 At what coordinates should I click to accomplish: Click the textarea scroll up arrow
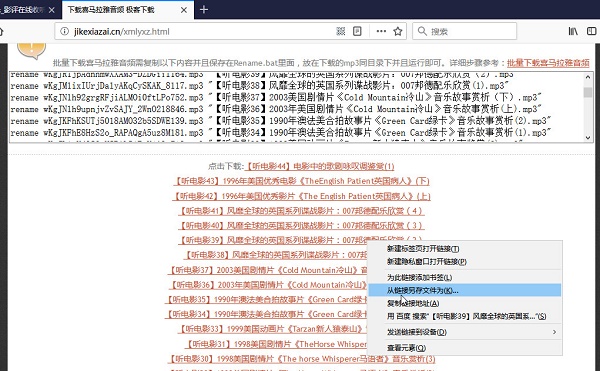point(588,77)
